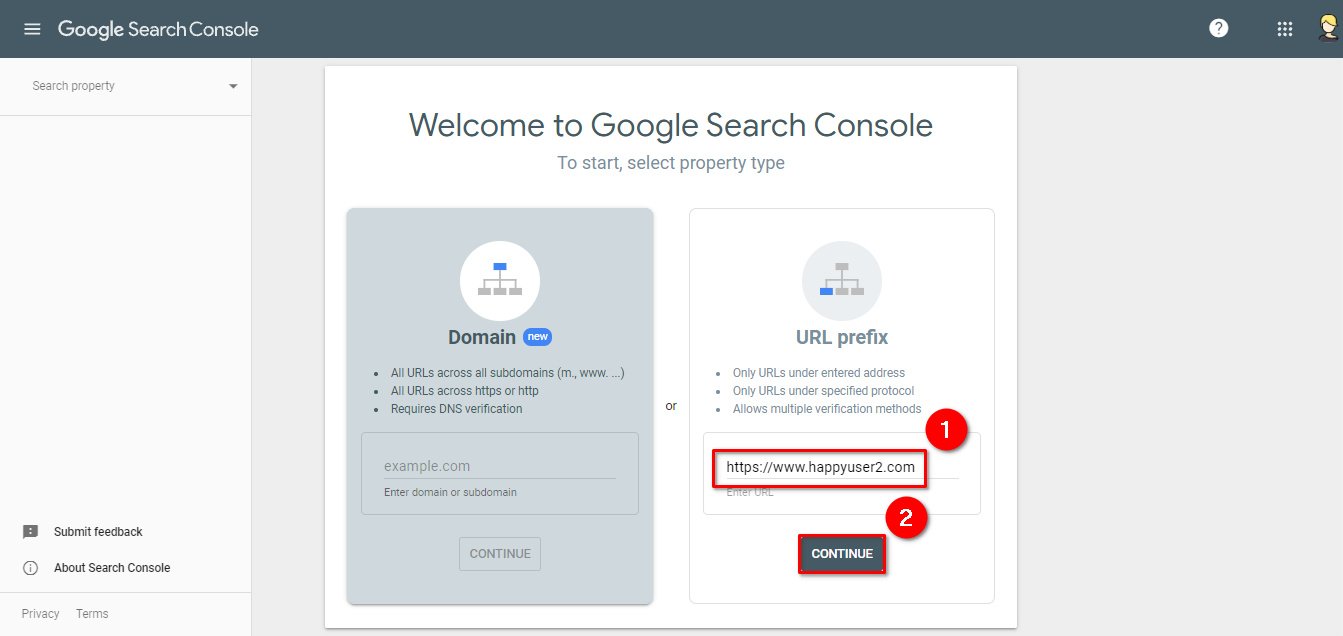1343x636 pixels.
Task: Click 'Welcome to Google Search Console' heading
Action: (x=671, y=125)
